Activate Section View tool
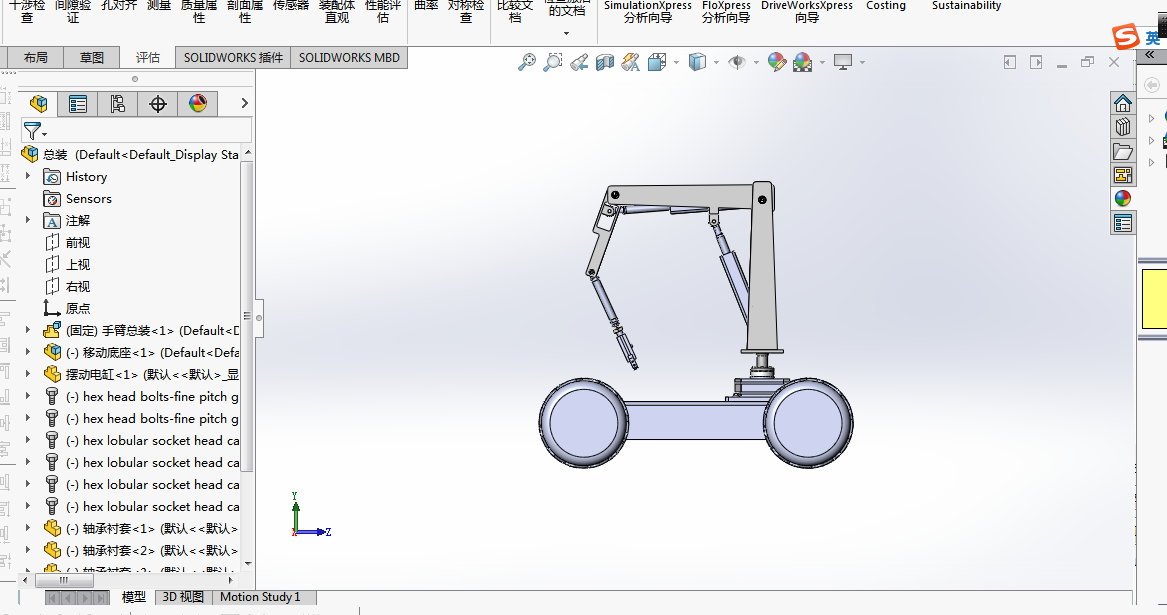Viewport: 1167px width, 615px height. click(x=604, y=63)
